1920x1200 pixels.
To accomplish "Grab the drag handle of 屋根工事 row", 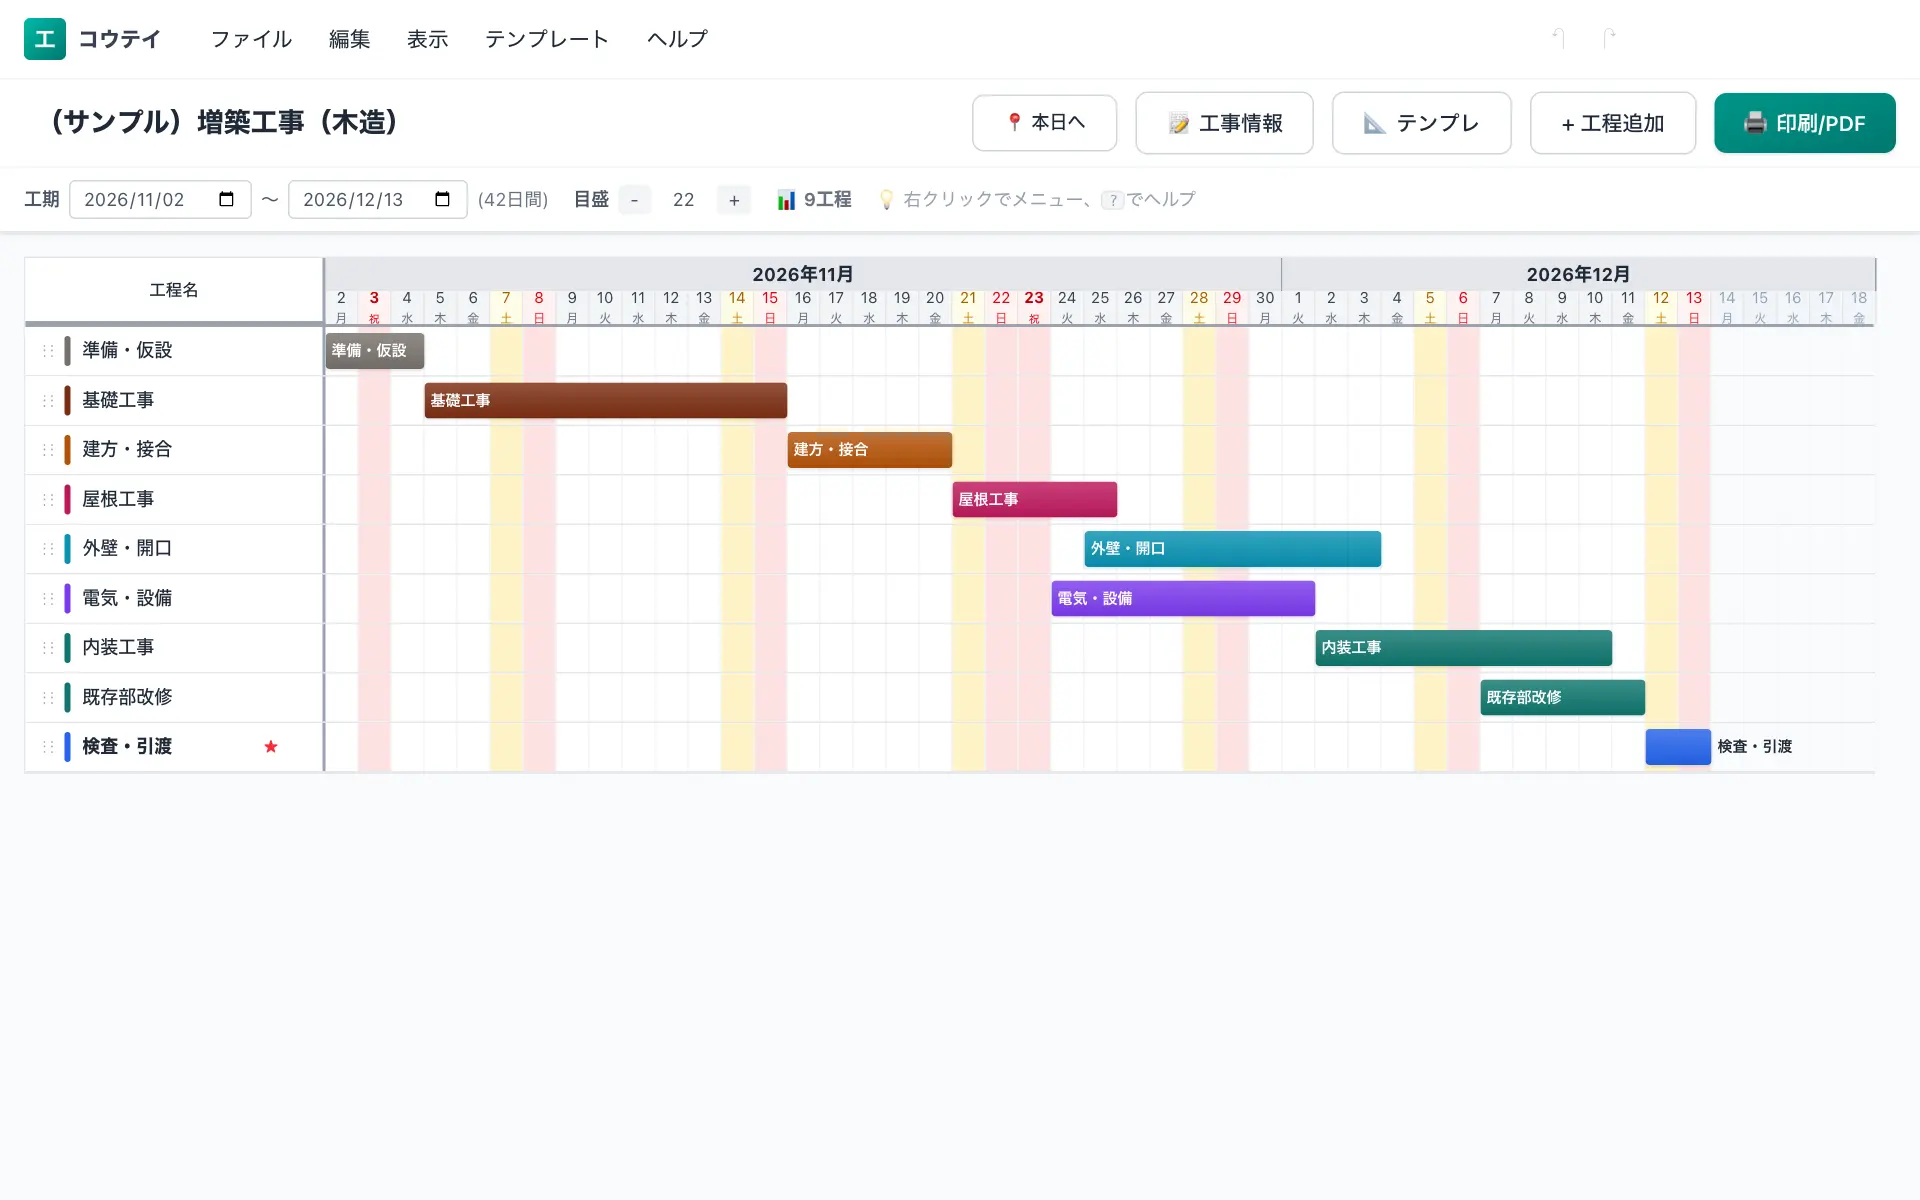I will coord(48,500).
